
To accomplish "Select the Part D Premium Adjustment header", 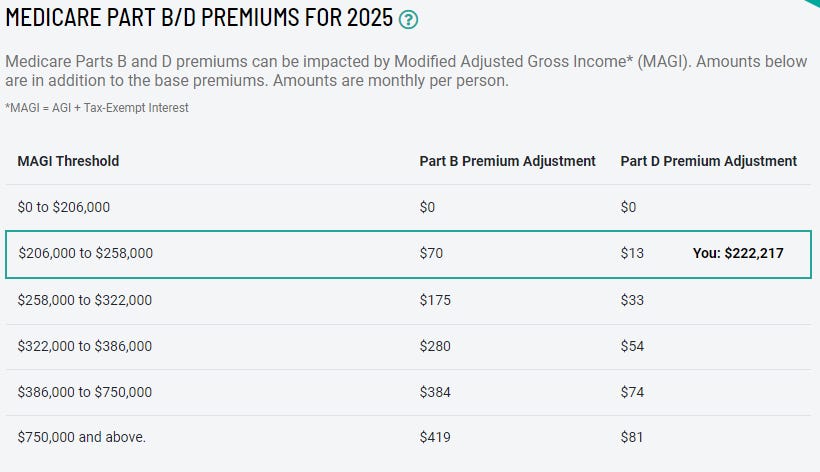I will (709, 161).
